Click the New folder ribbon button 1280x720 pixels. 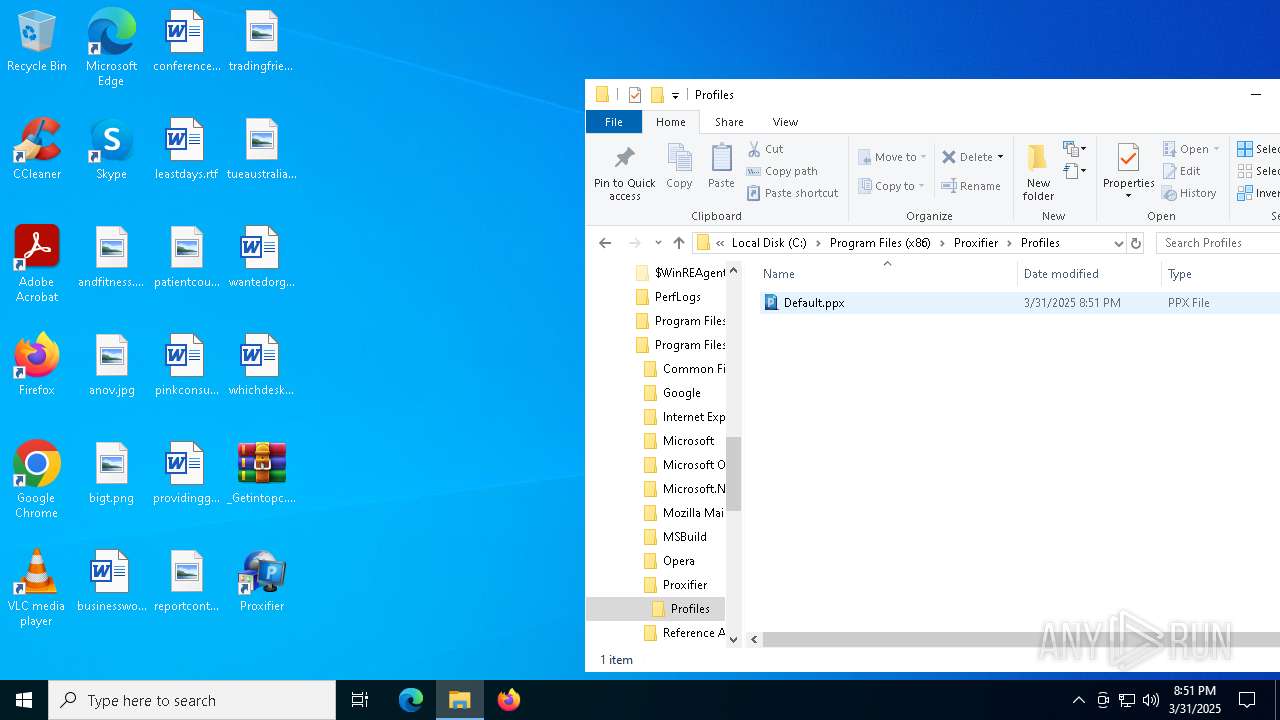1038,172
